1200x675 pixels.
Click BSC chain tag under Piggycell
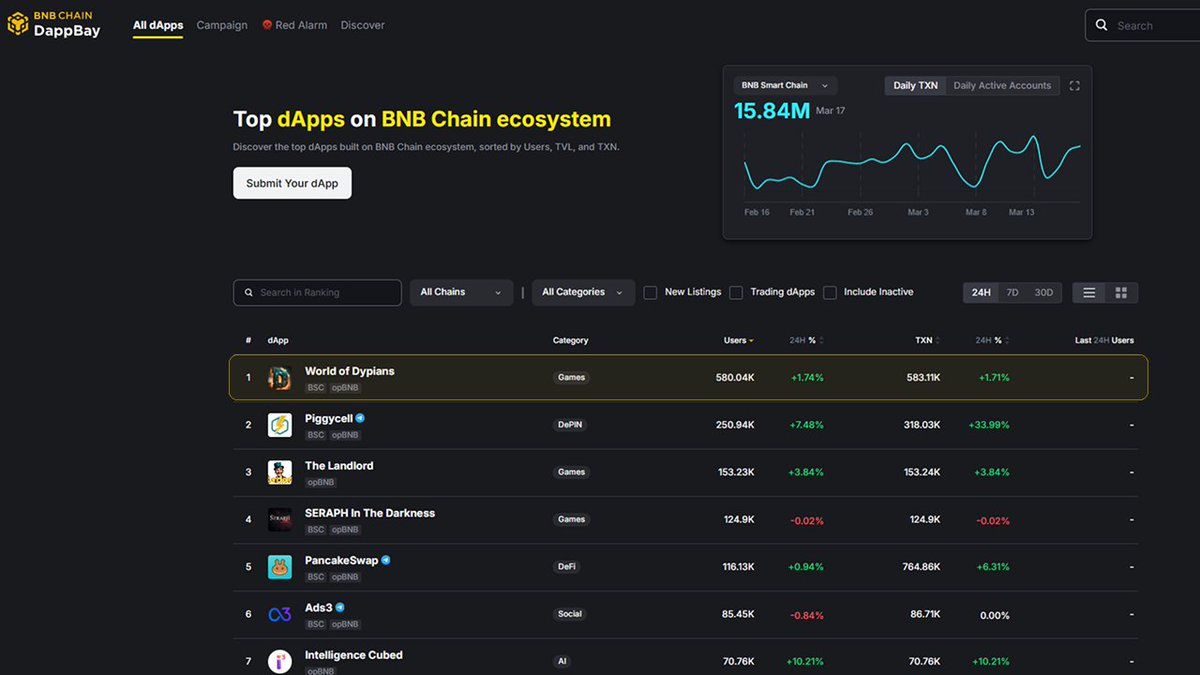click(315, 435)
